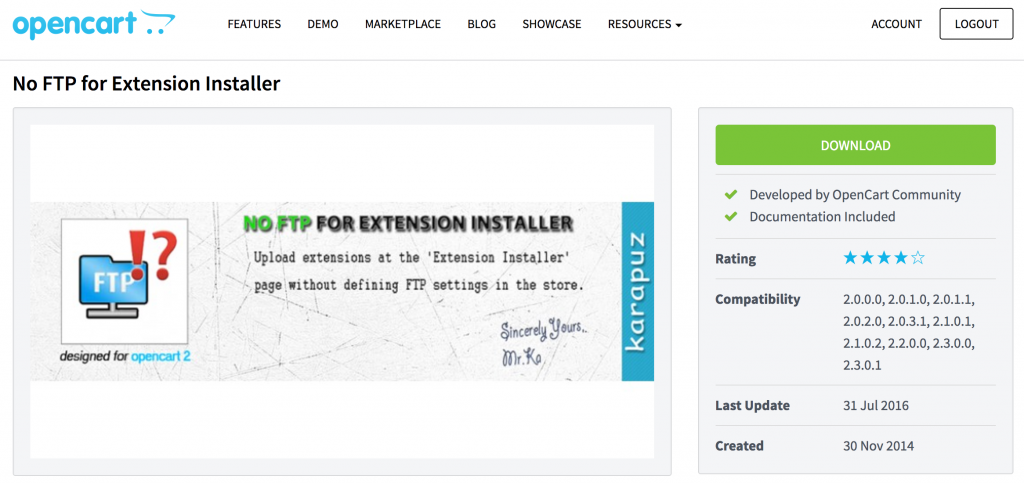The width and height of the screenshot is (1024, 483).
Task: Click the Logout button
Action: [976, 24]
